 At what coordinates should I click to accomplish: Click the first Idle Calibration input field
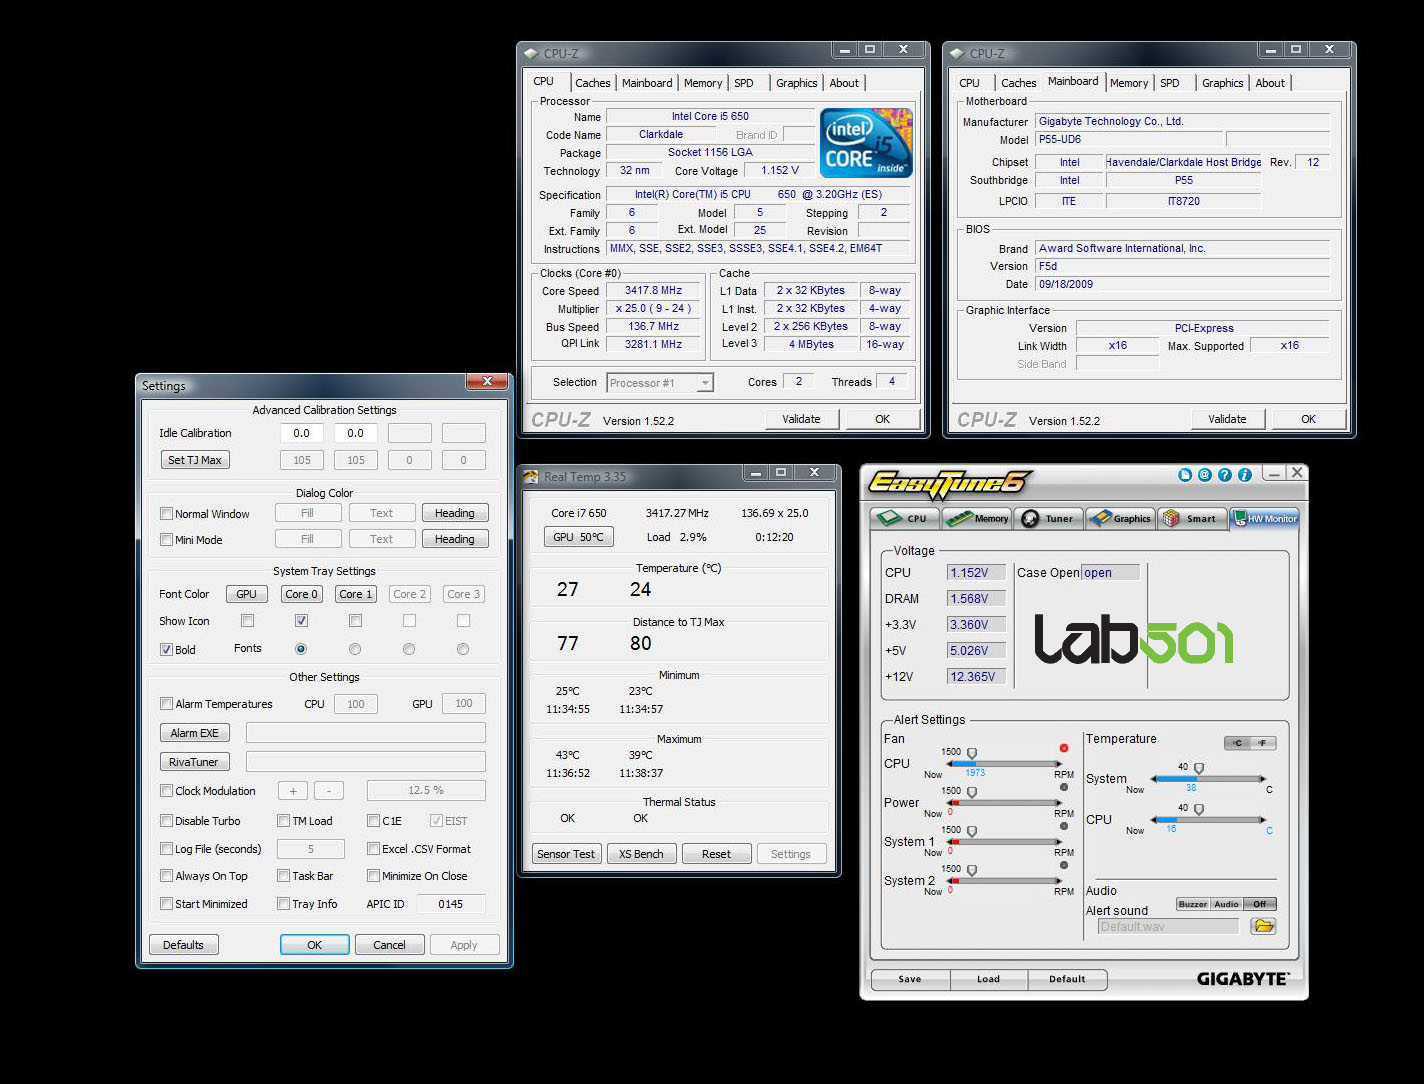pos(301,433)
